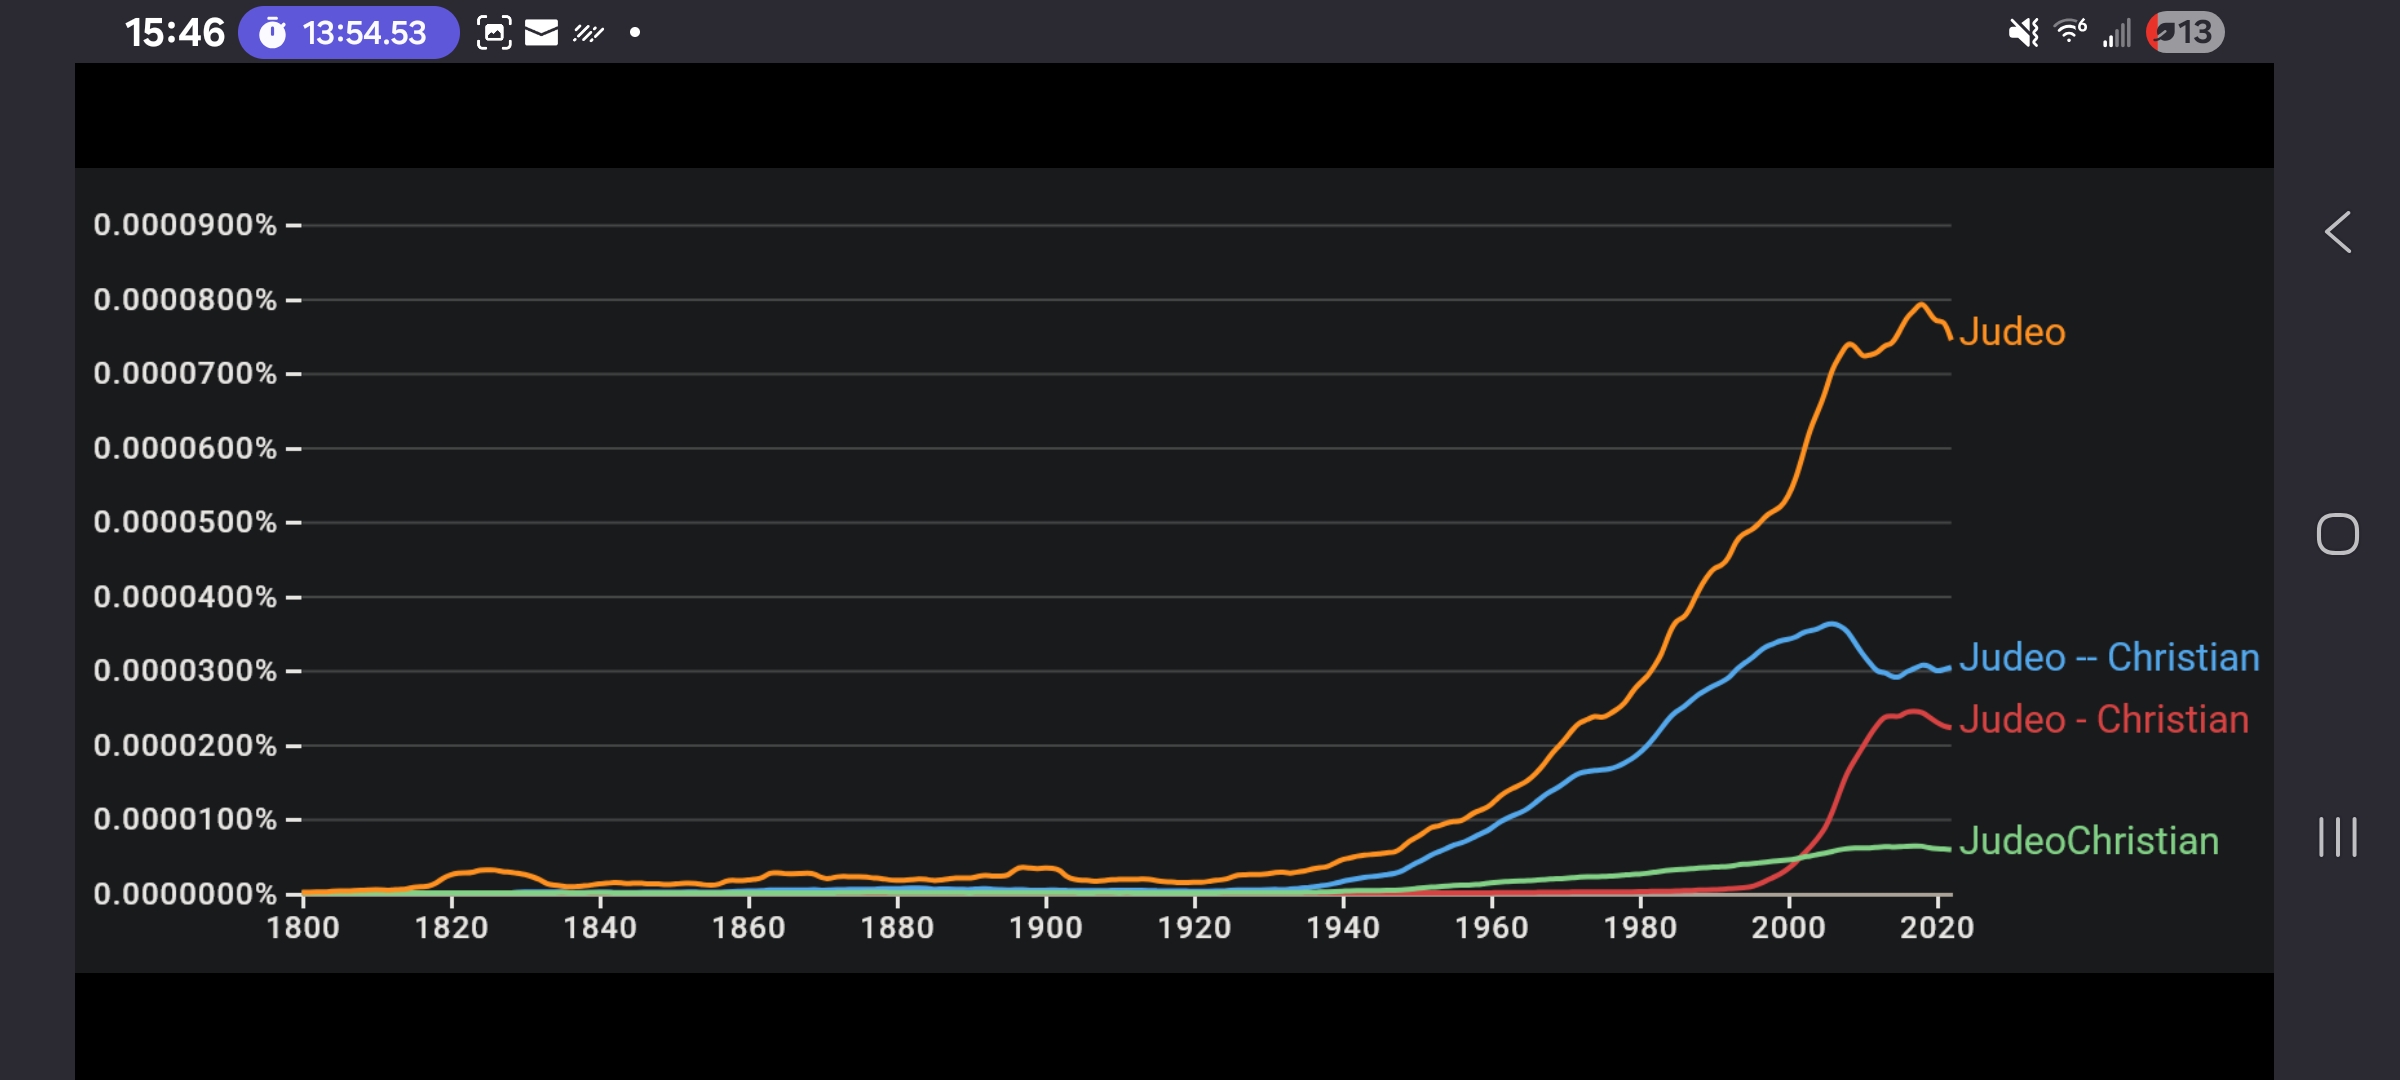This screenshot has width=2400, height=1080.
Task: Tap the 2020 x-axis year label
Action: pyautogui.click(x=1937, y=928)
